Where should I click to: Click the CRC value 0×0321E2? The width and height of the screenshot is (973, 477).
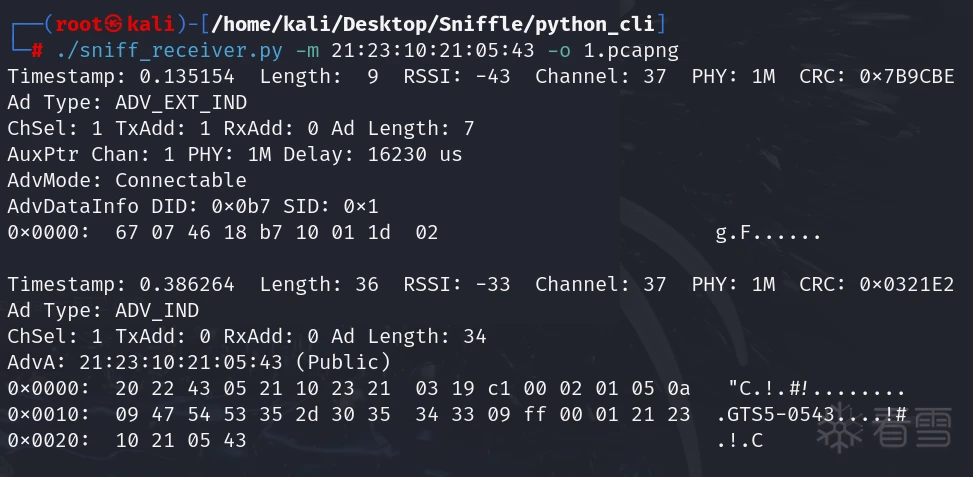point(907,284)
